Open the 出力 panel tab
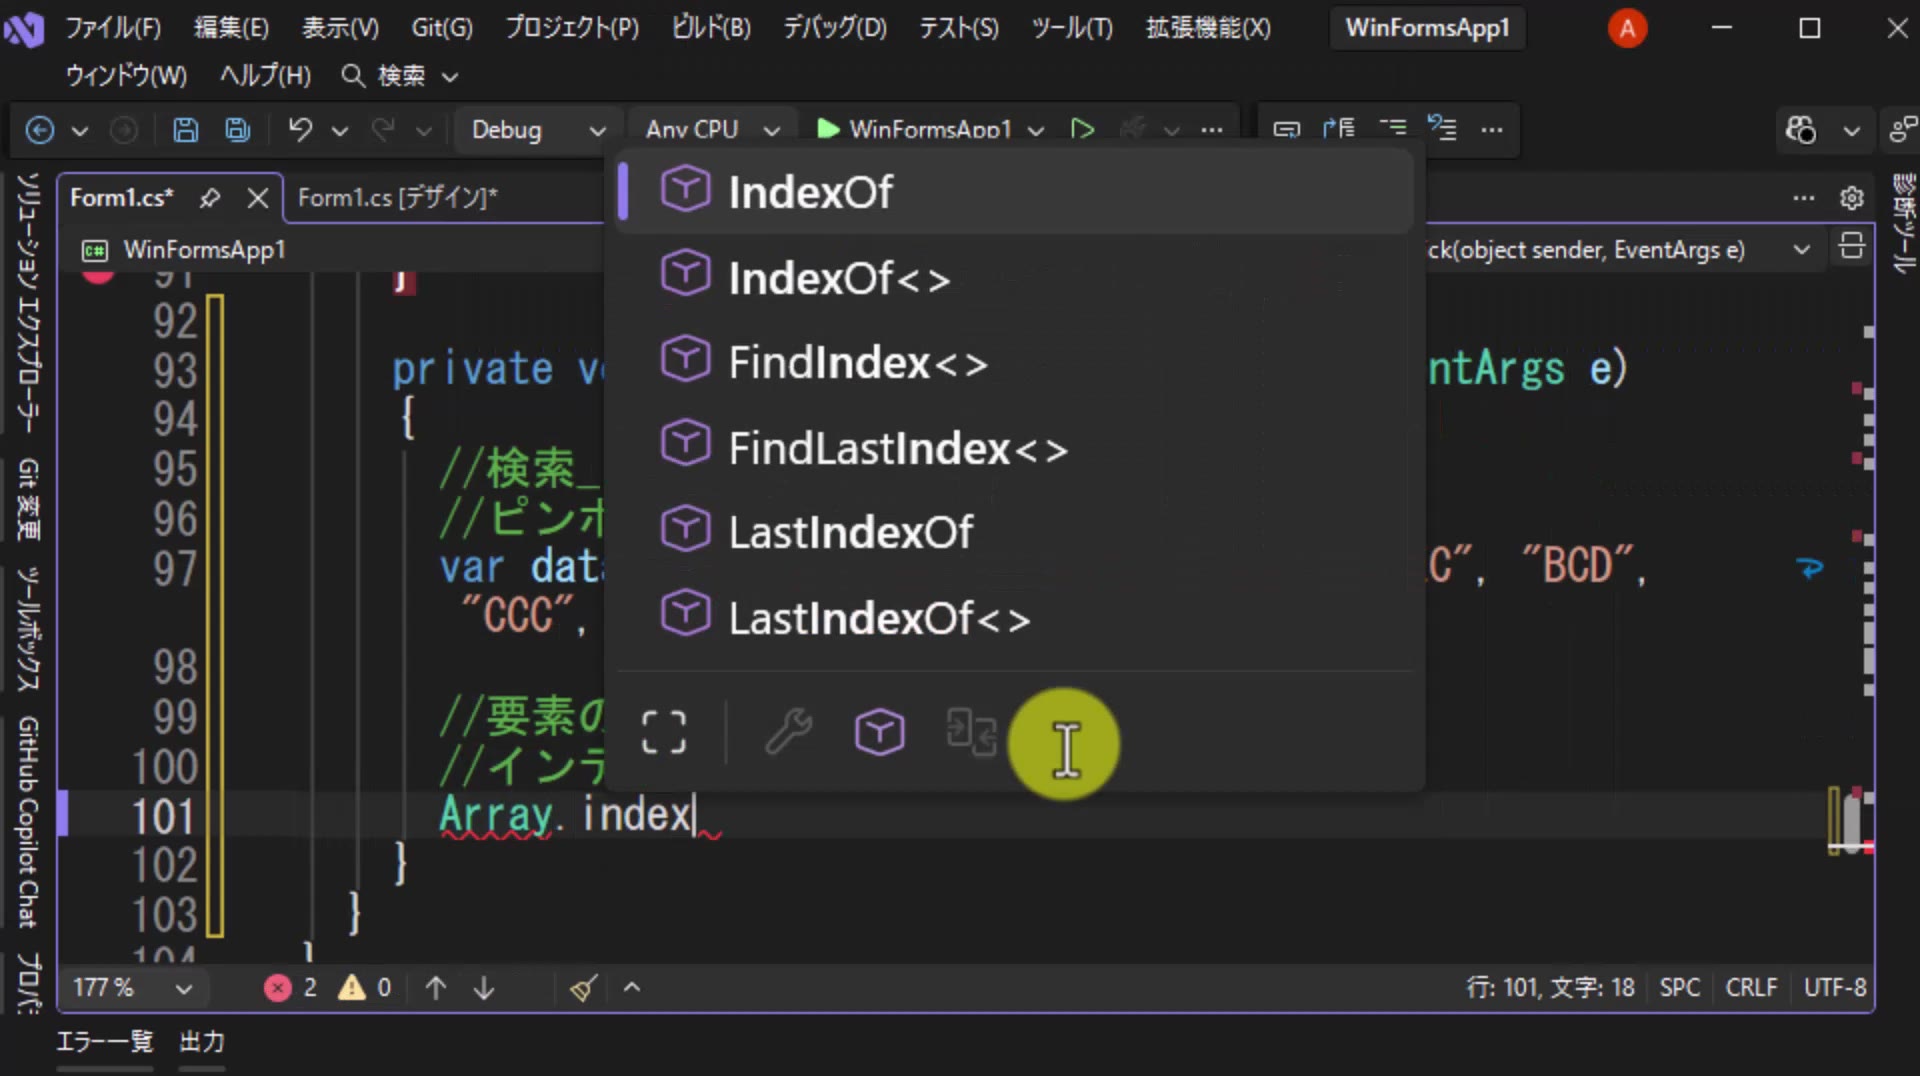Image resolution: width=1920 pixels, height=1076 pixels. tap(202, 1042)
